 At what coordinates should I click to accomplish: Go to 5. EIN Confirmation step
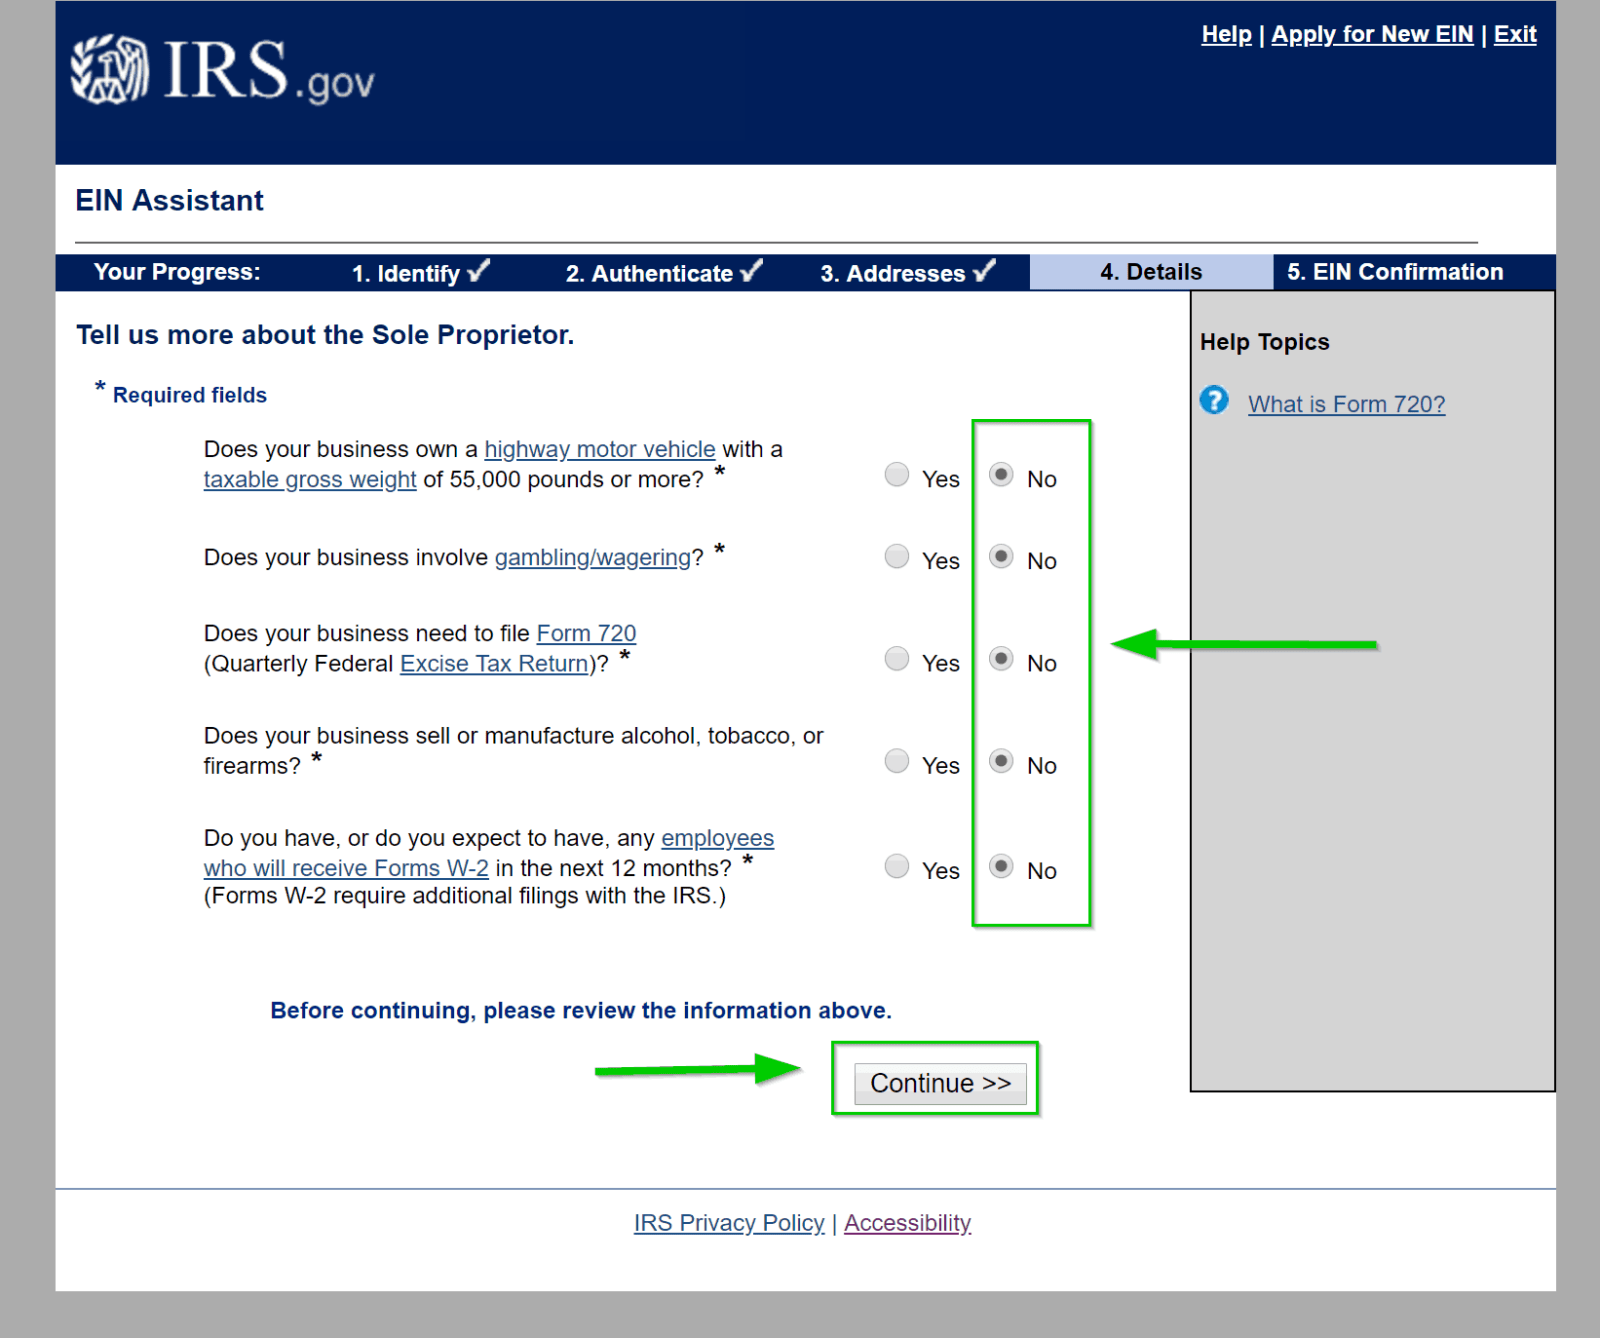click(1395, 272)
